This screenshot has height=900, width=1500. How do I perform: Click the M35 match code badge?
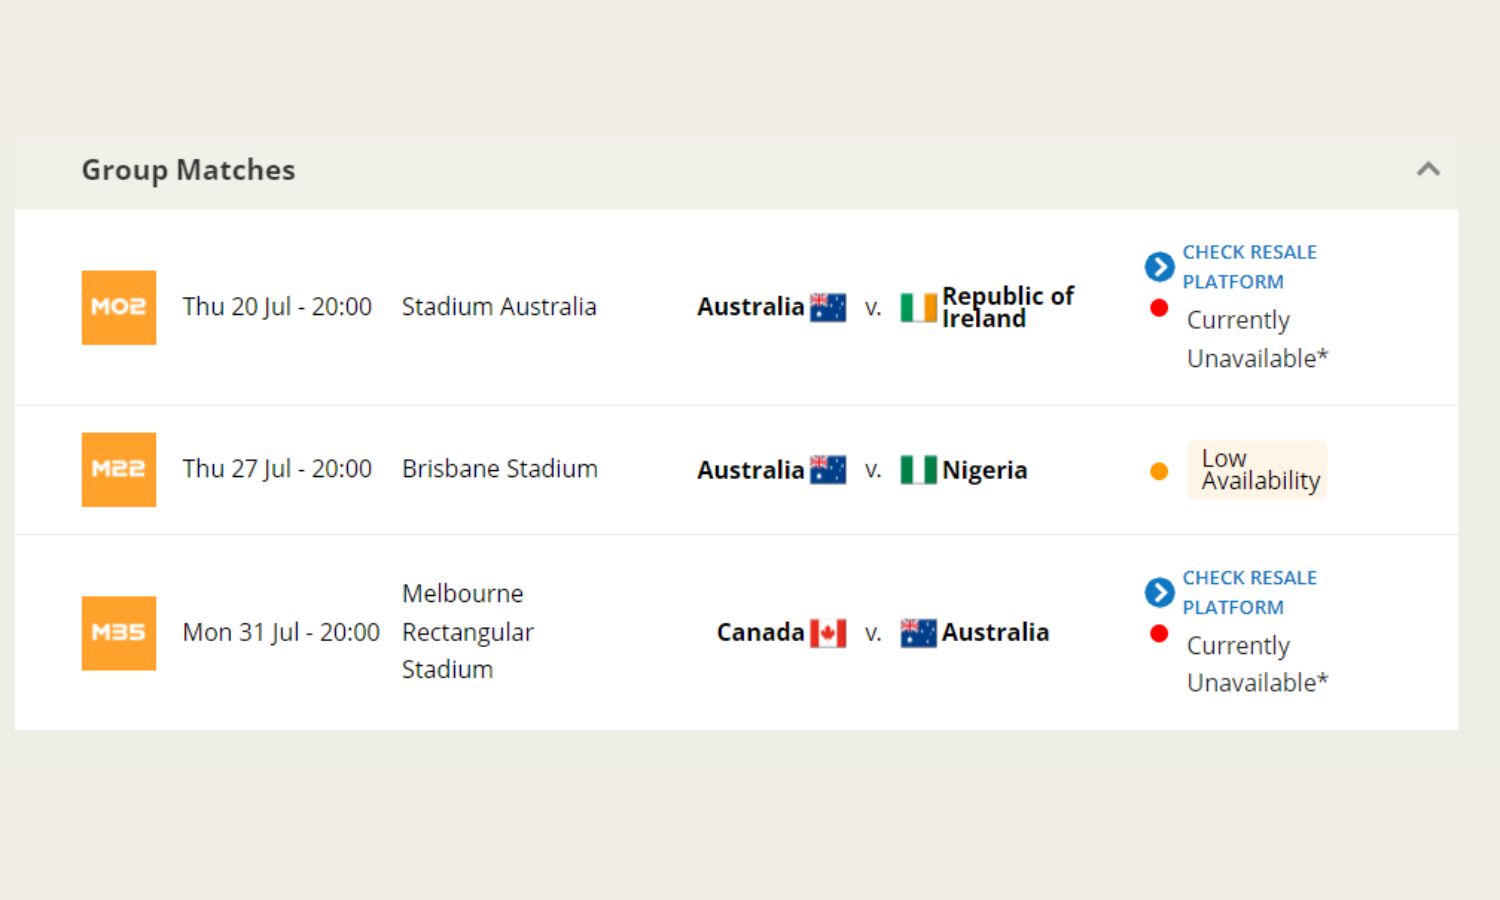coord(118,633)
